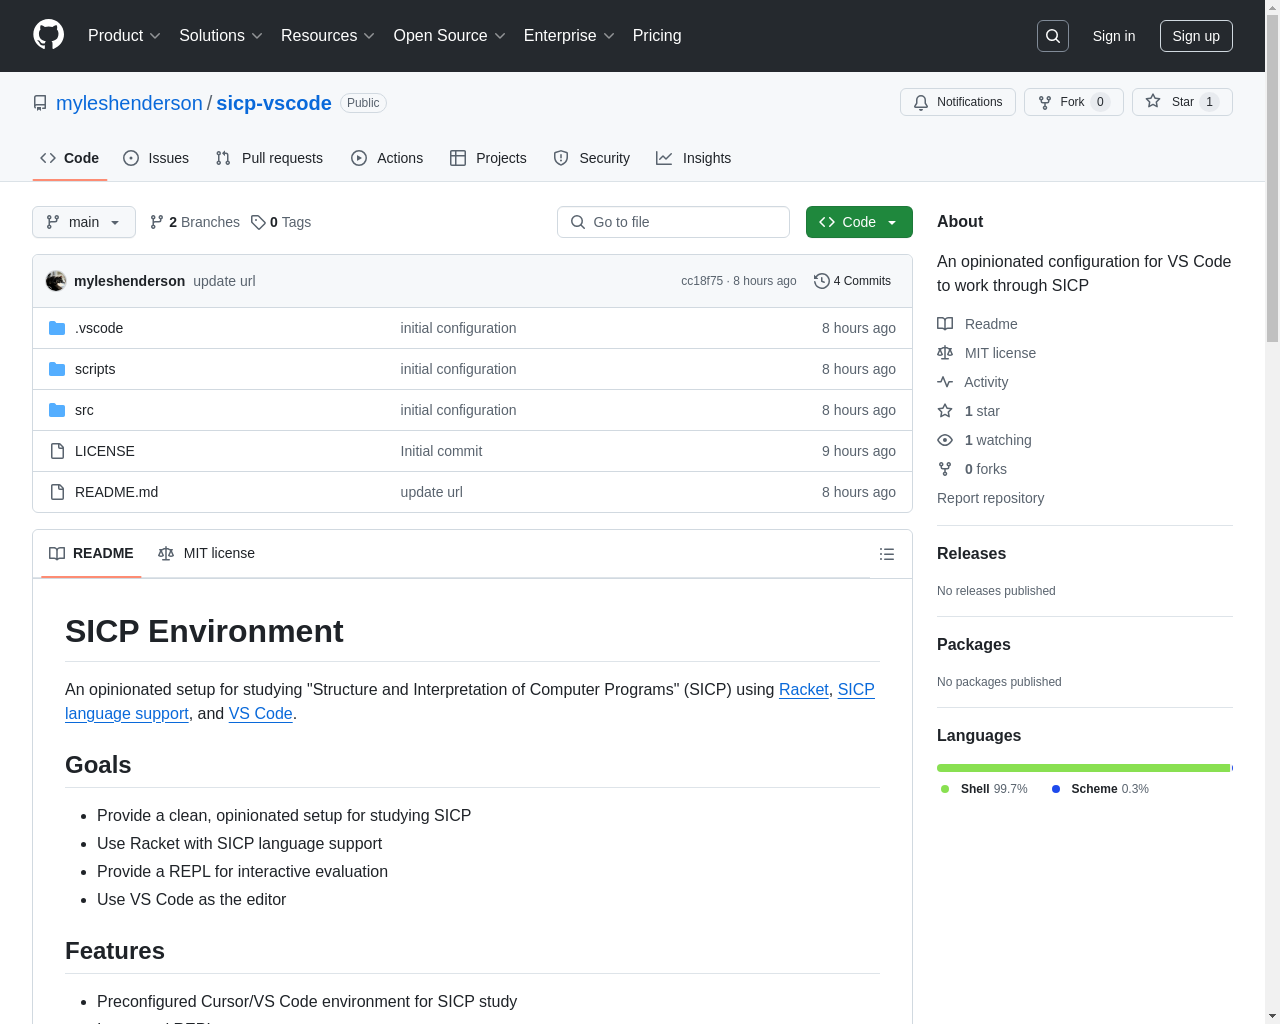
Task: Click myleshenderson avatar in commit row
Action: click(56, 281)
